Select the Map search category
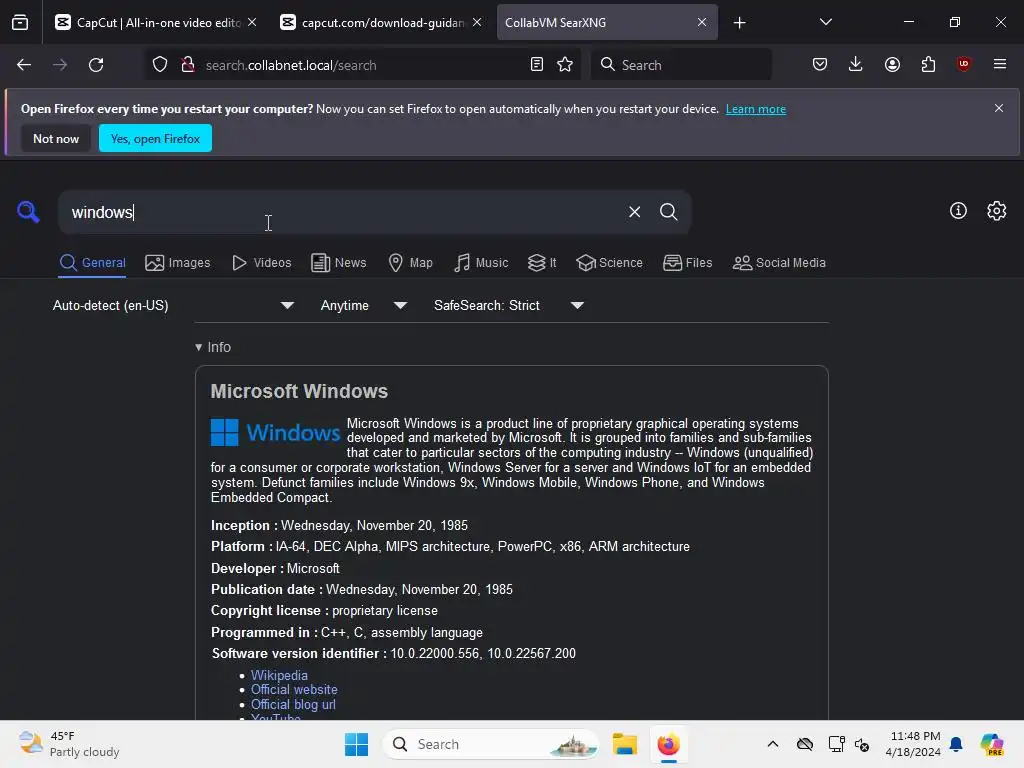The height and width of the screenshot is (768, 1024). click(x=410, y=263)
